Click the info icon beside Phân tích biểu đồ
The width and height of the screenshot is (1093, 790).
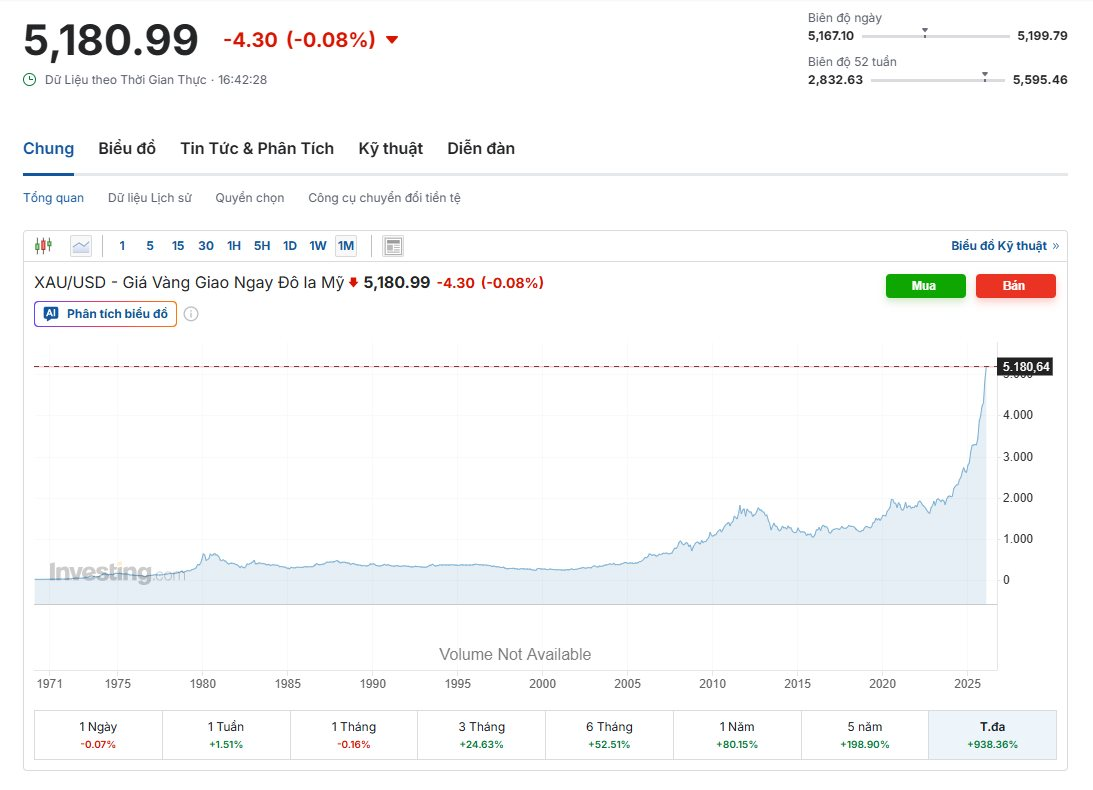(191, 314)
